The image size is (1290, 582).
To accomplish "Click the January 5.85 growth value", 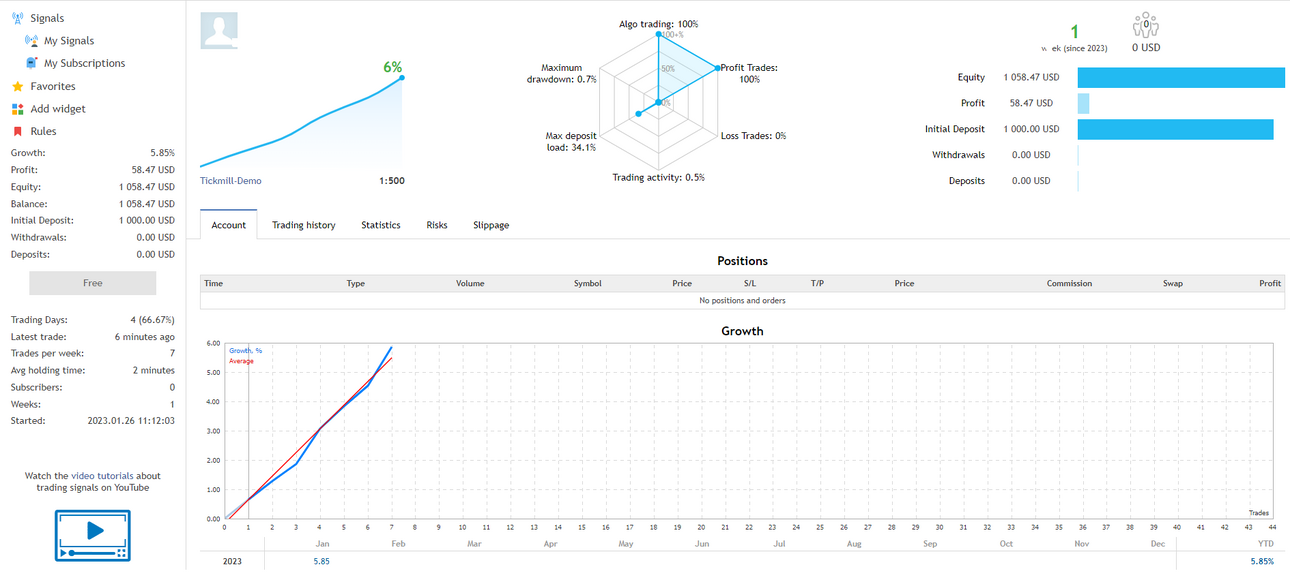I will [322, 562].
